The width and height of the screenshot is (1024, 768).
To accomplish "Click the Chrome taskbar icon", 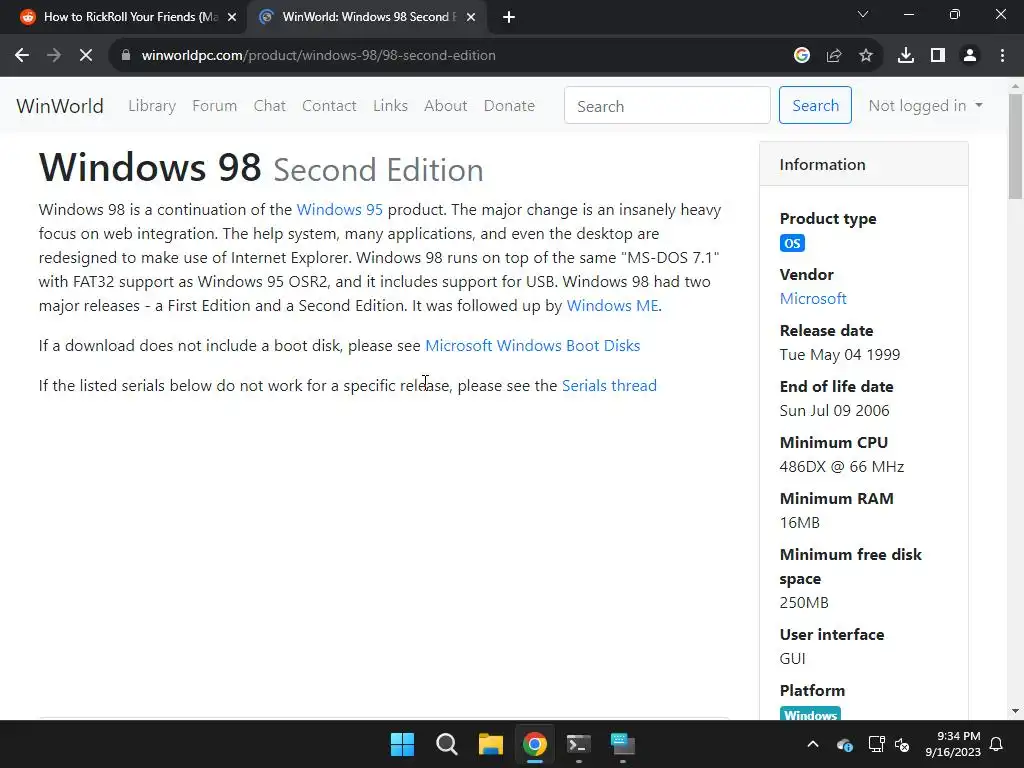I will (534, 744).
